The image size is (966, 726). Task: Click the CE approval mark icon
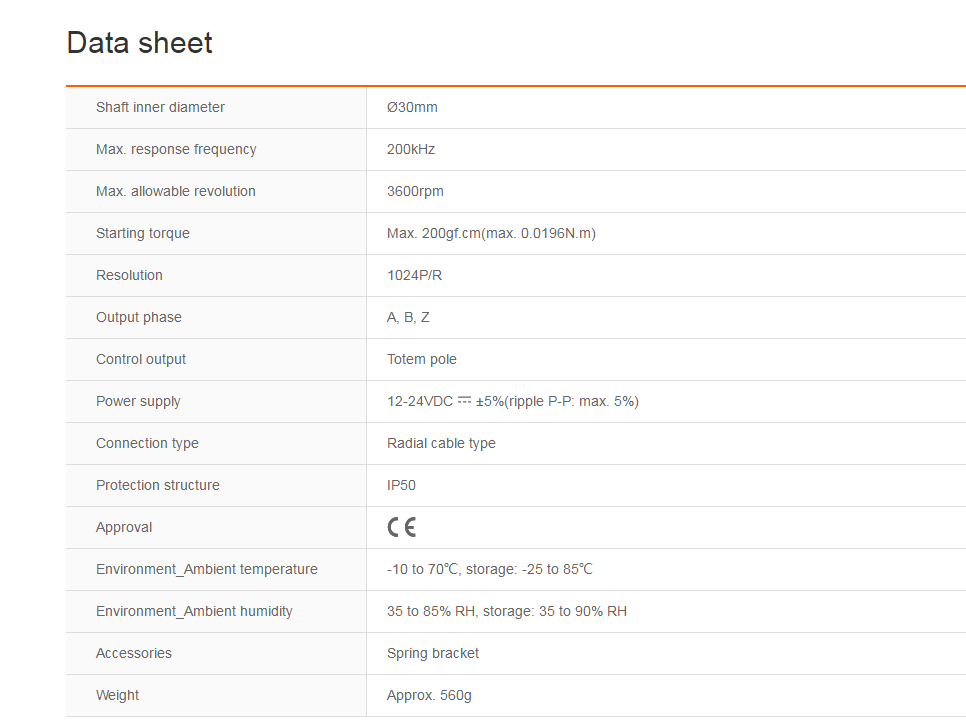pos(402,527)
